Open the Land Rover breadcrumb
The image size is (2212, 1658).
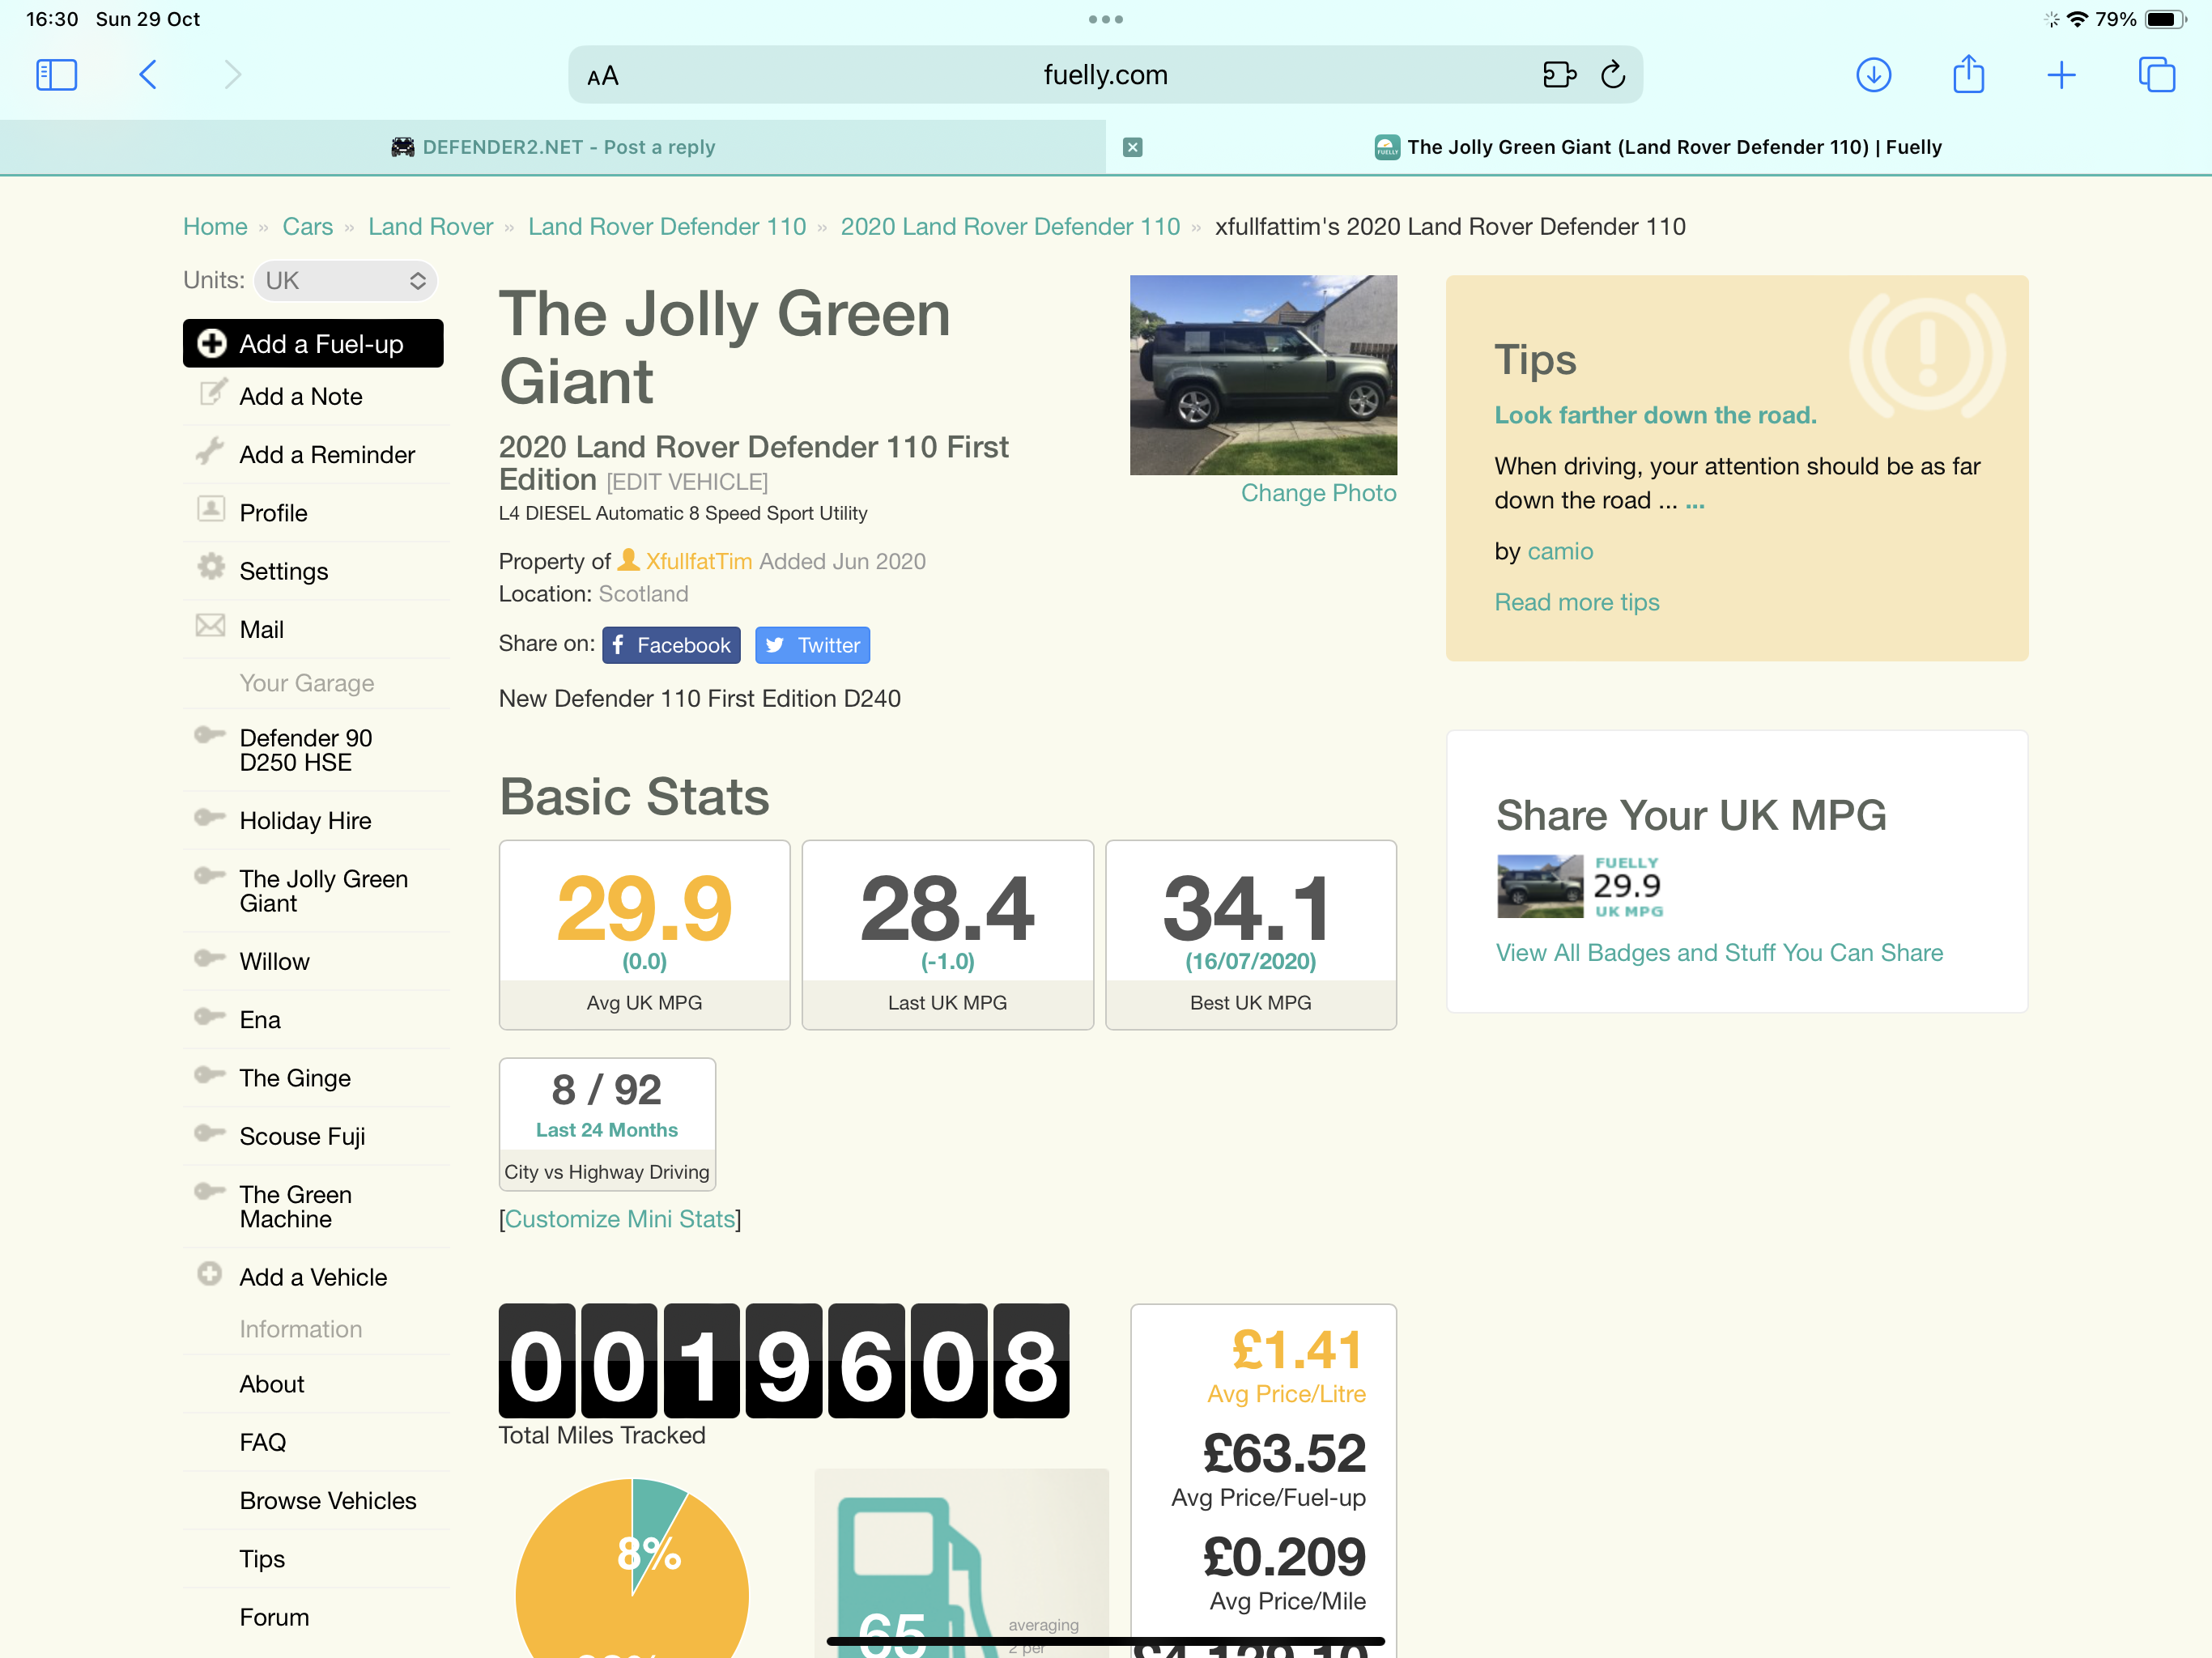coord(431,227)
